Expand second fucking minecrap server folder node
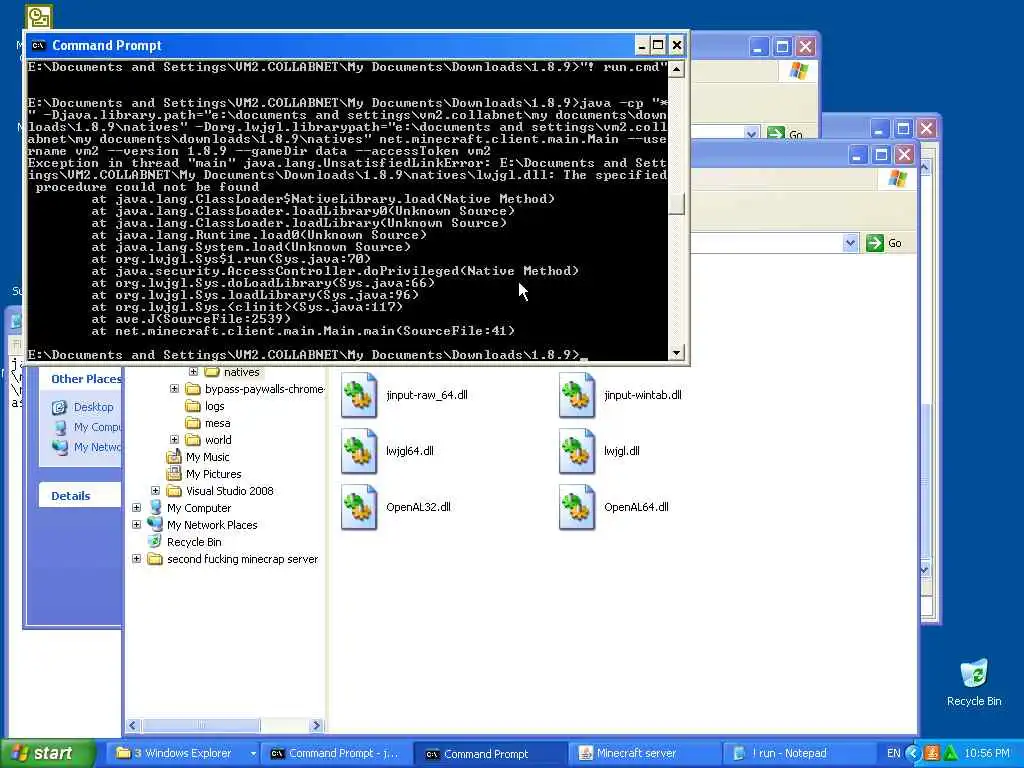This screenshot has height=768, width=1024. click(136, 558)
